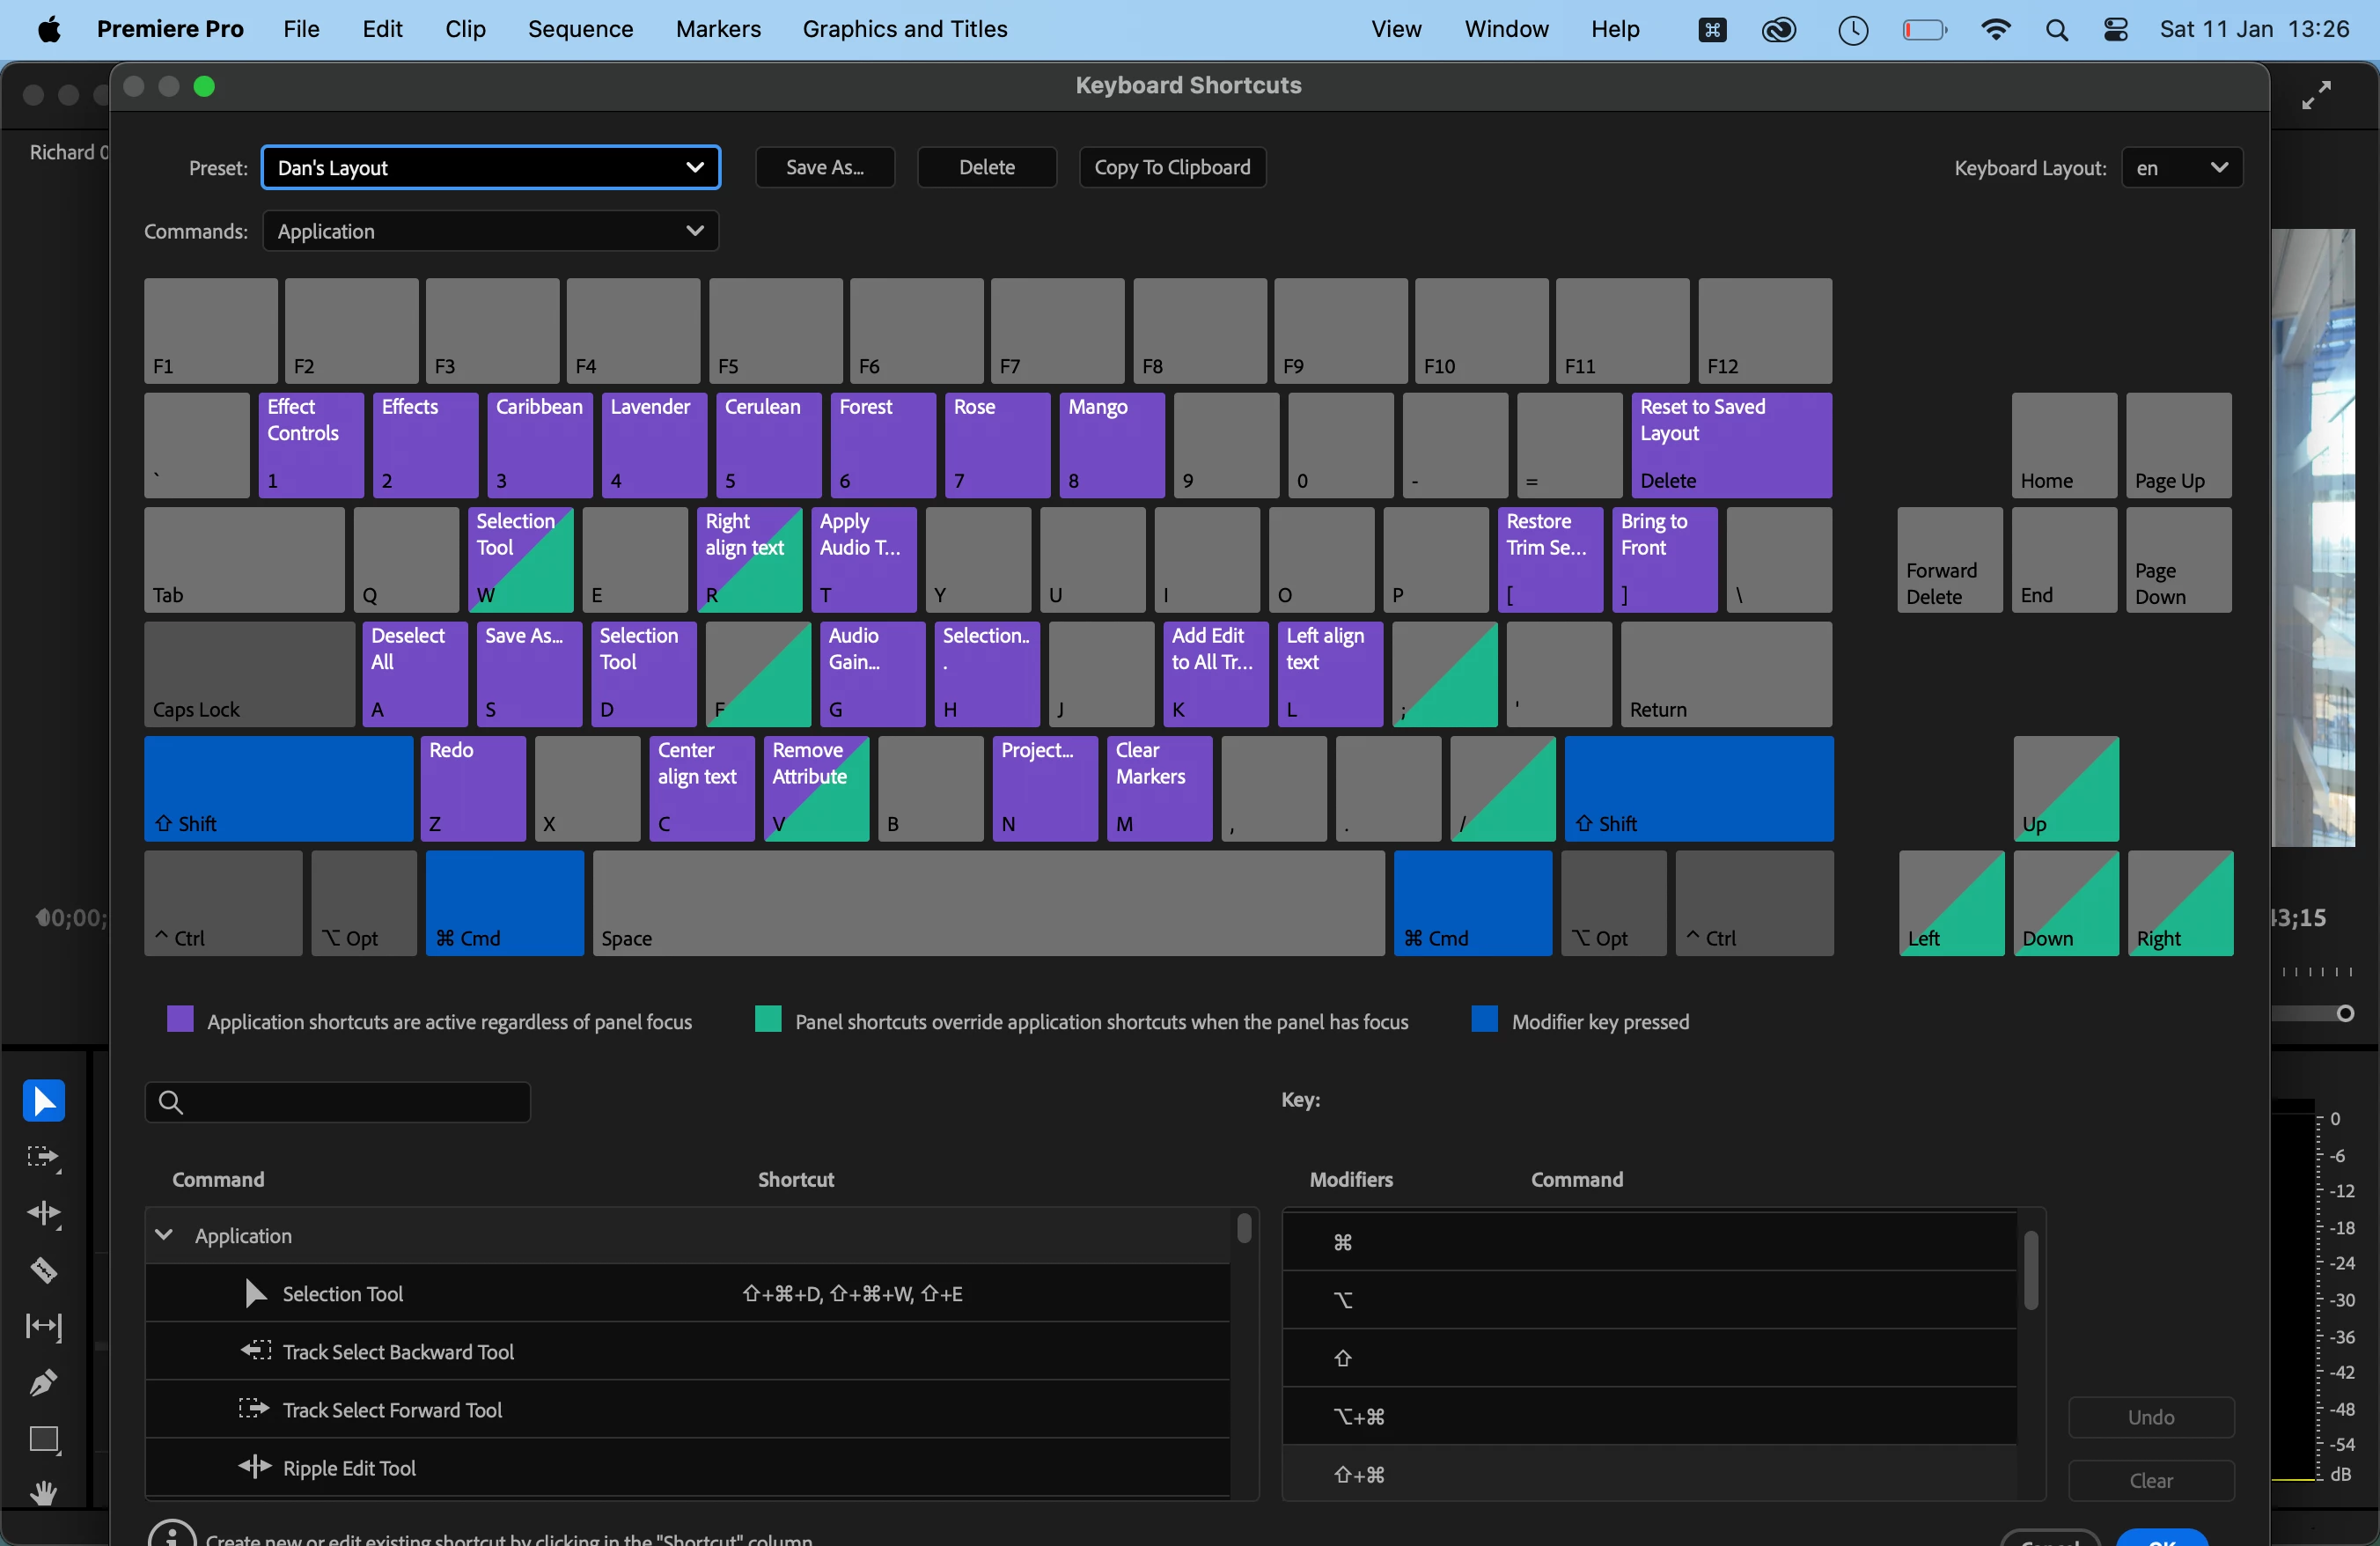Pick the Slip tool icon
The width and height of the screenshot is (2380, 1546).
click(44, 1327)
